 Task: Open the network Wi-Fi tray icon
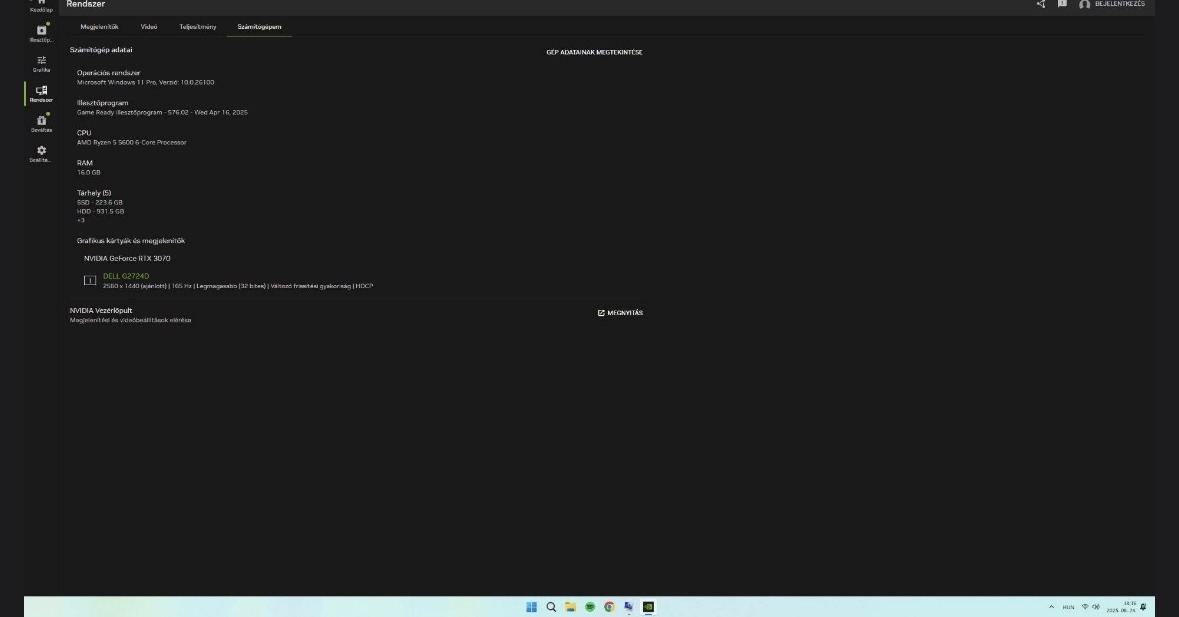(x=1084, y=606)
